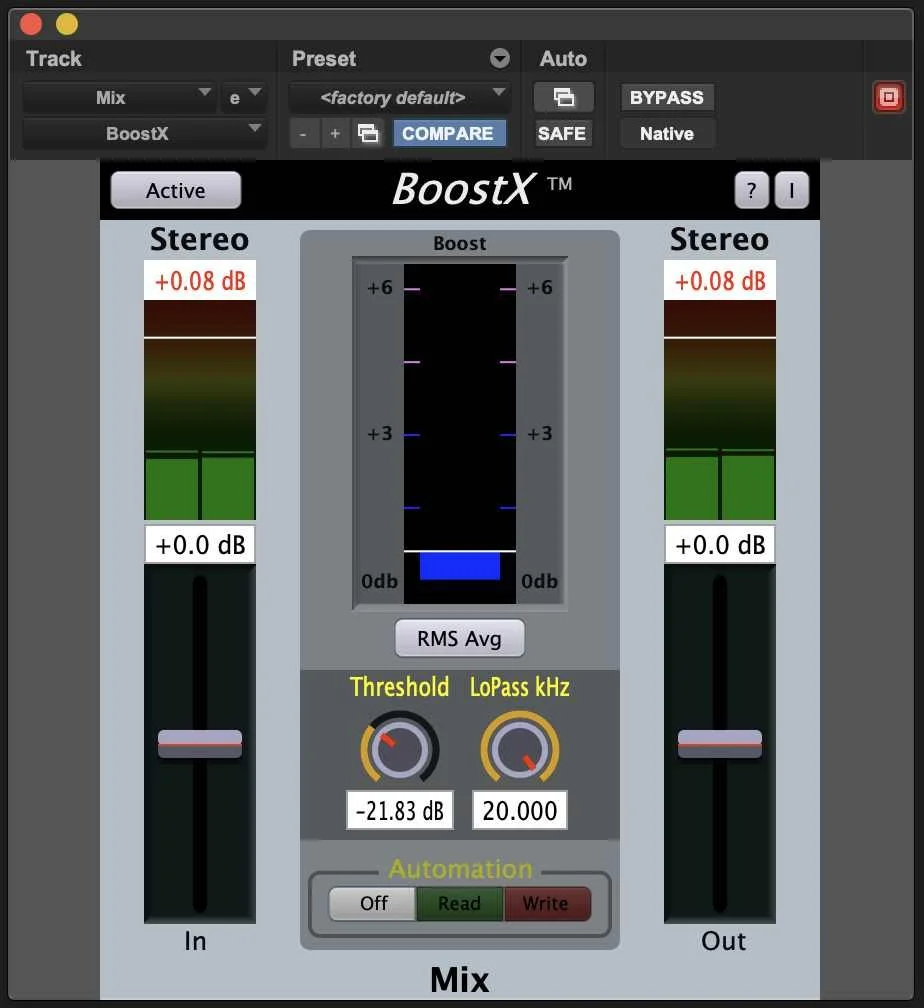
Task: Open the BoostX plug-in selector dropdown
Action: click(x=144, y=134)
